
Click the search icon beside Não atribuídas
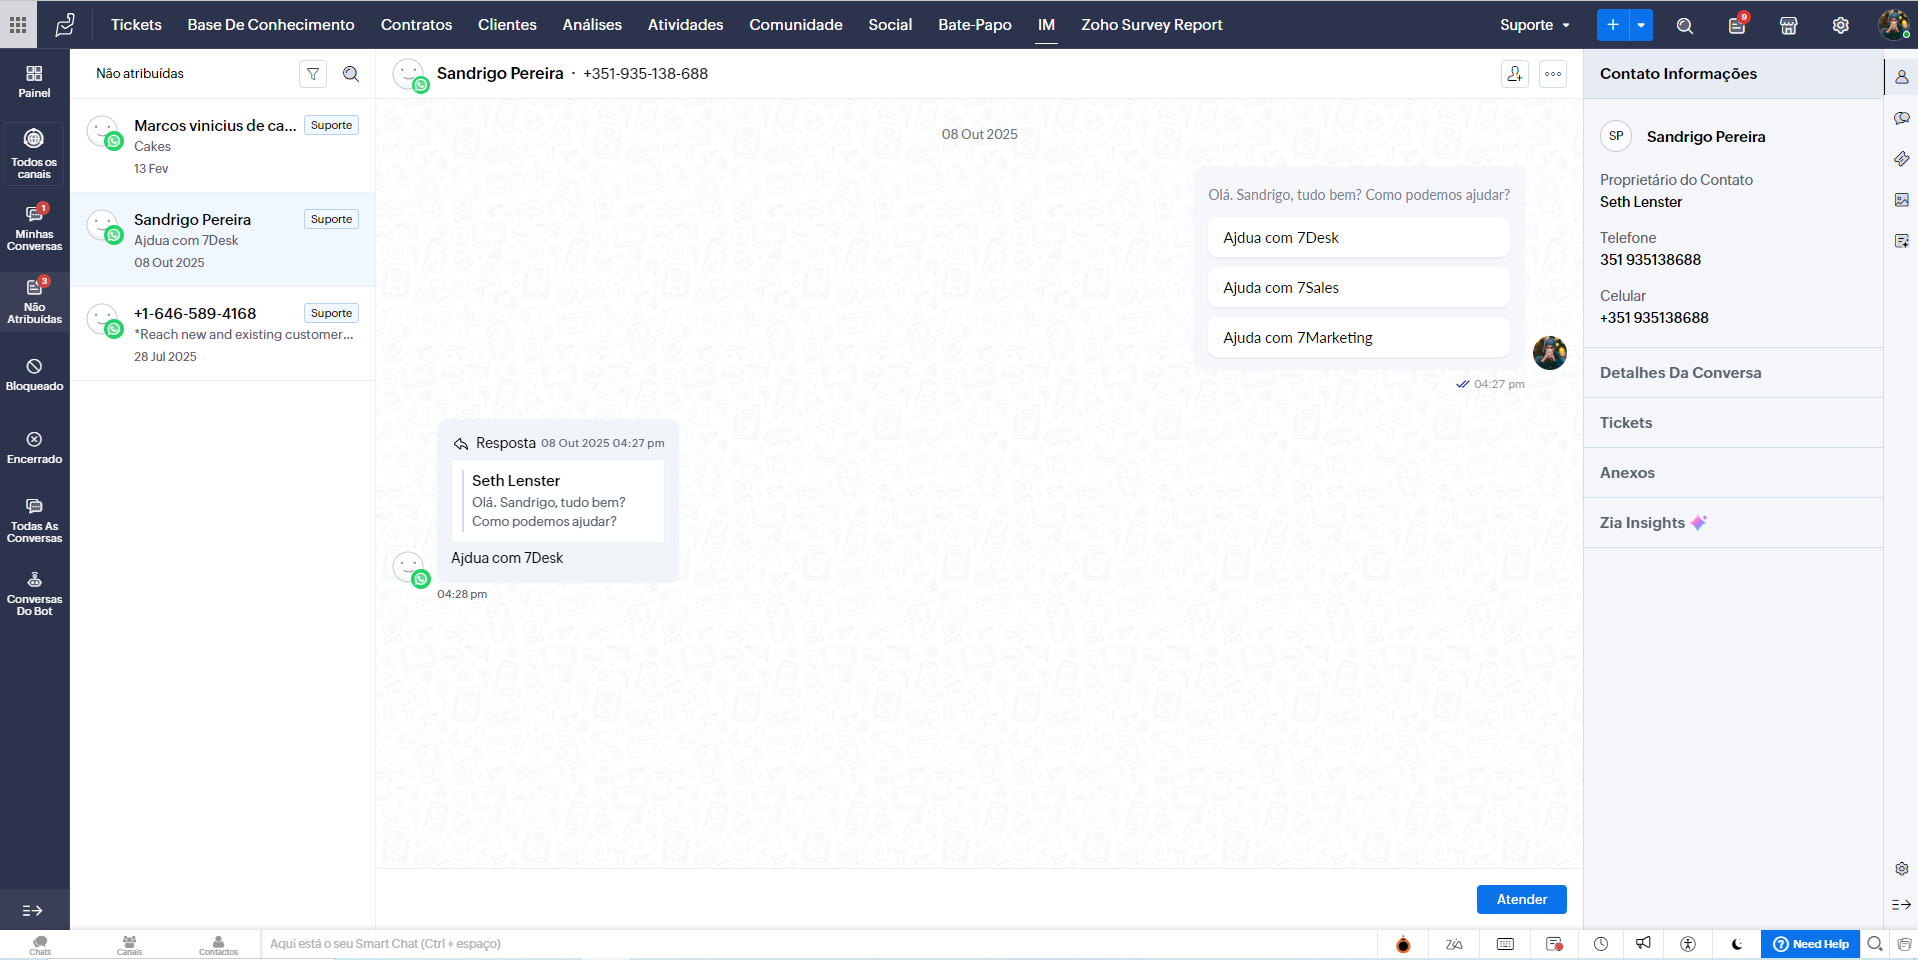click(351, 74)
